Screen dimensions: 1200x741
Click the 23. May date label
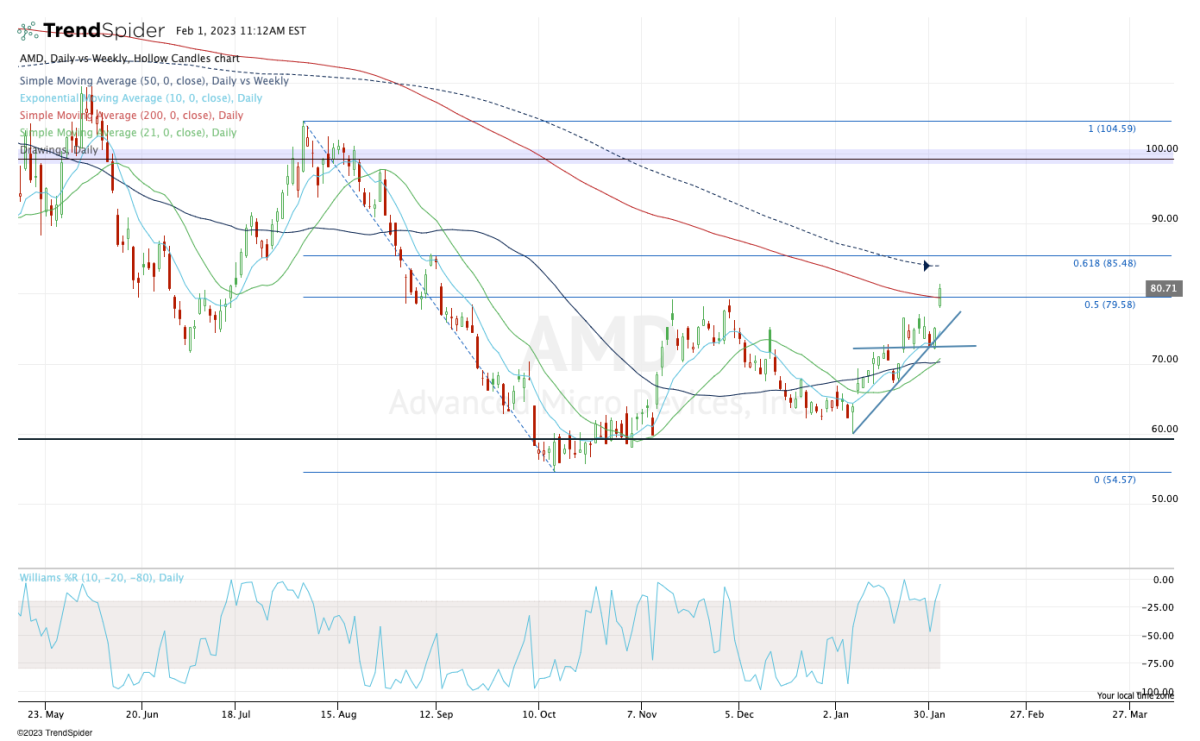coord(47,714)
